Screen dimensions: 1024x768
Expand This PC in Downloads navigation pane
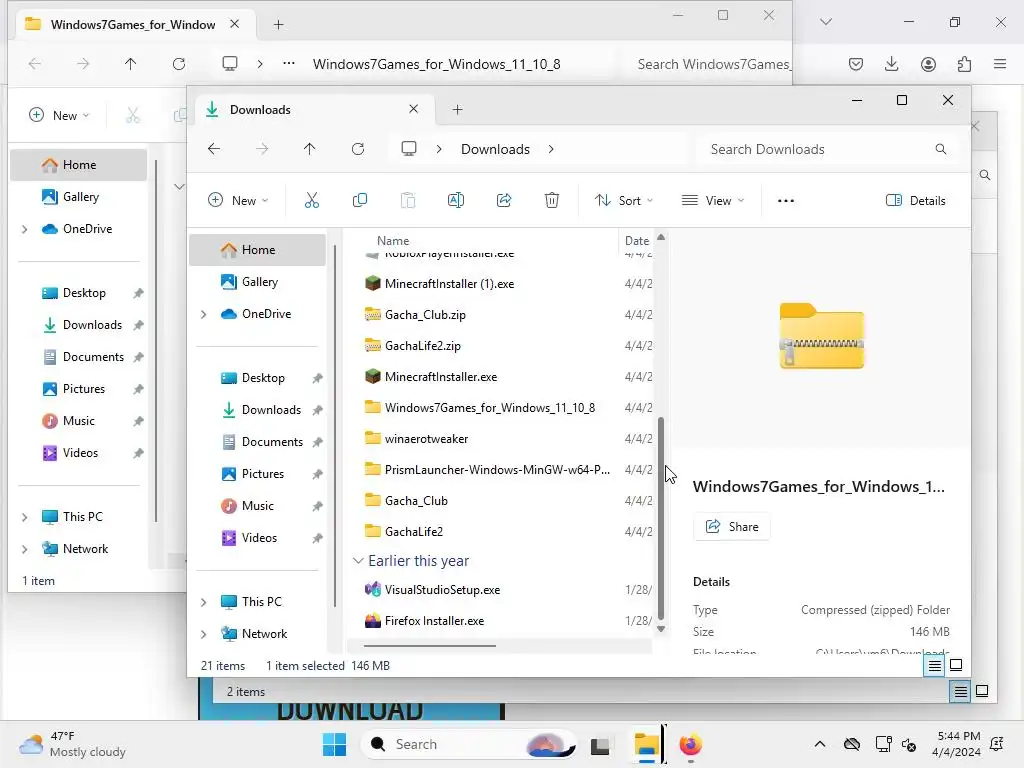(x=204, y=602)
